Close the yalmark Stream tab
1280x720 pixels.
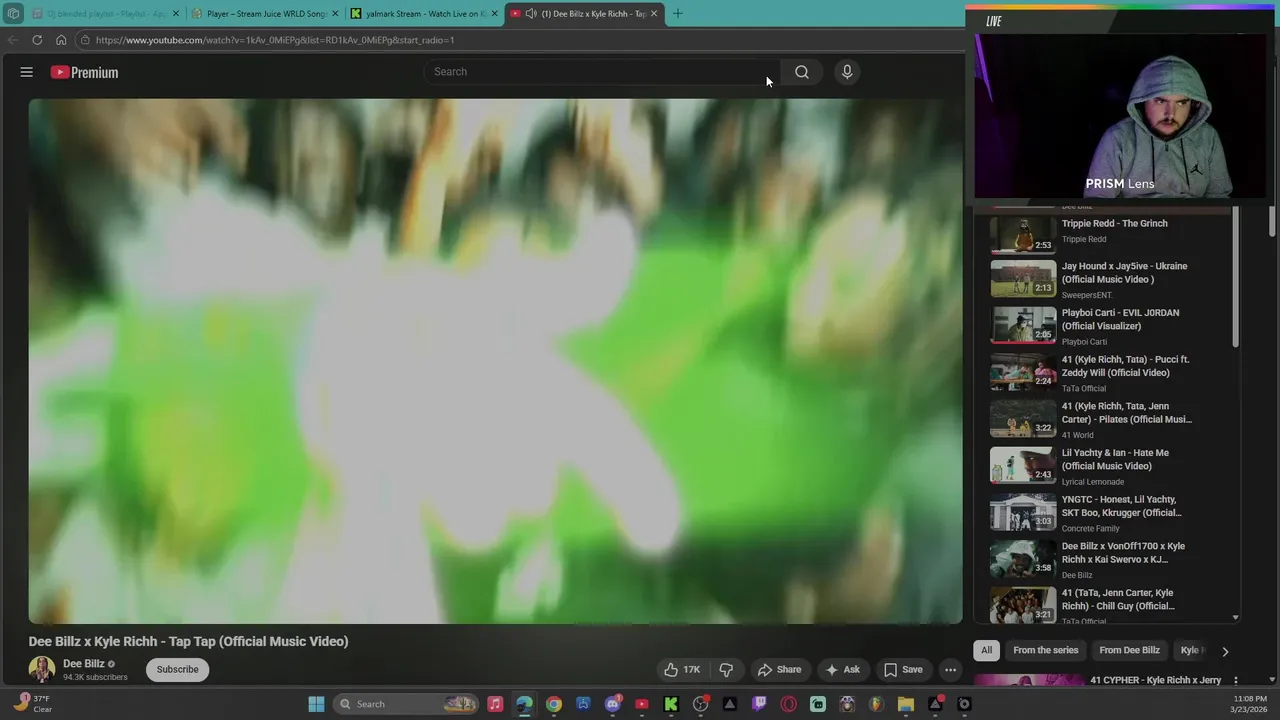[x=494, y=14]
